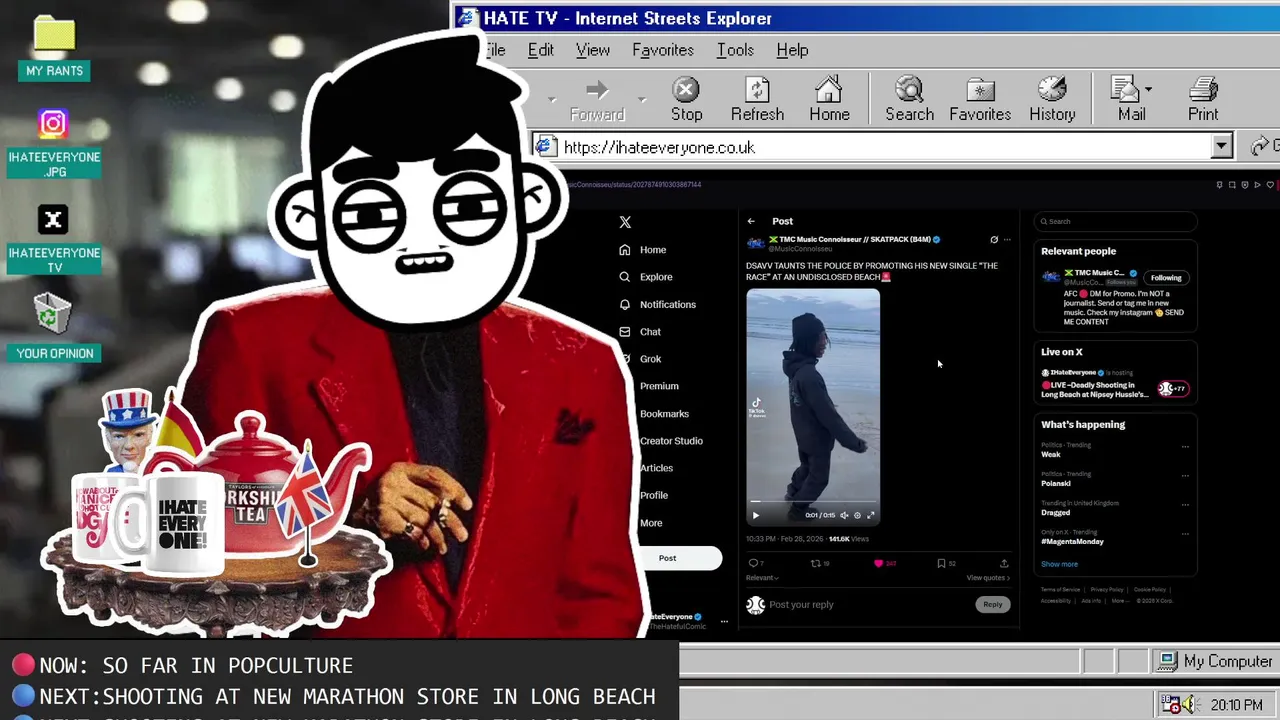Open My Computer in the status bar
The width and height of the screenshot is (1280, 720).
1216,661
